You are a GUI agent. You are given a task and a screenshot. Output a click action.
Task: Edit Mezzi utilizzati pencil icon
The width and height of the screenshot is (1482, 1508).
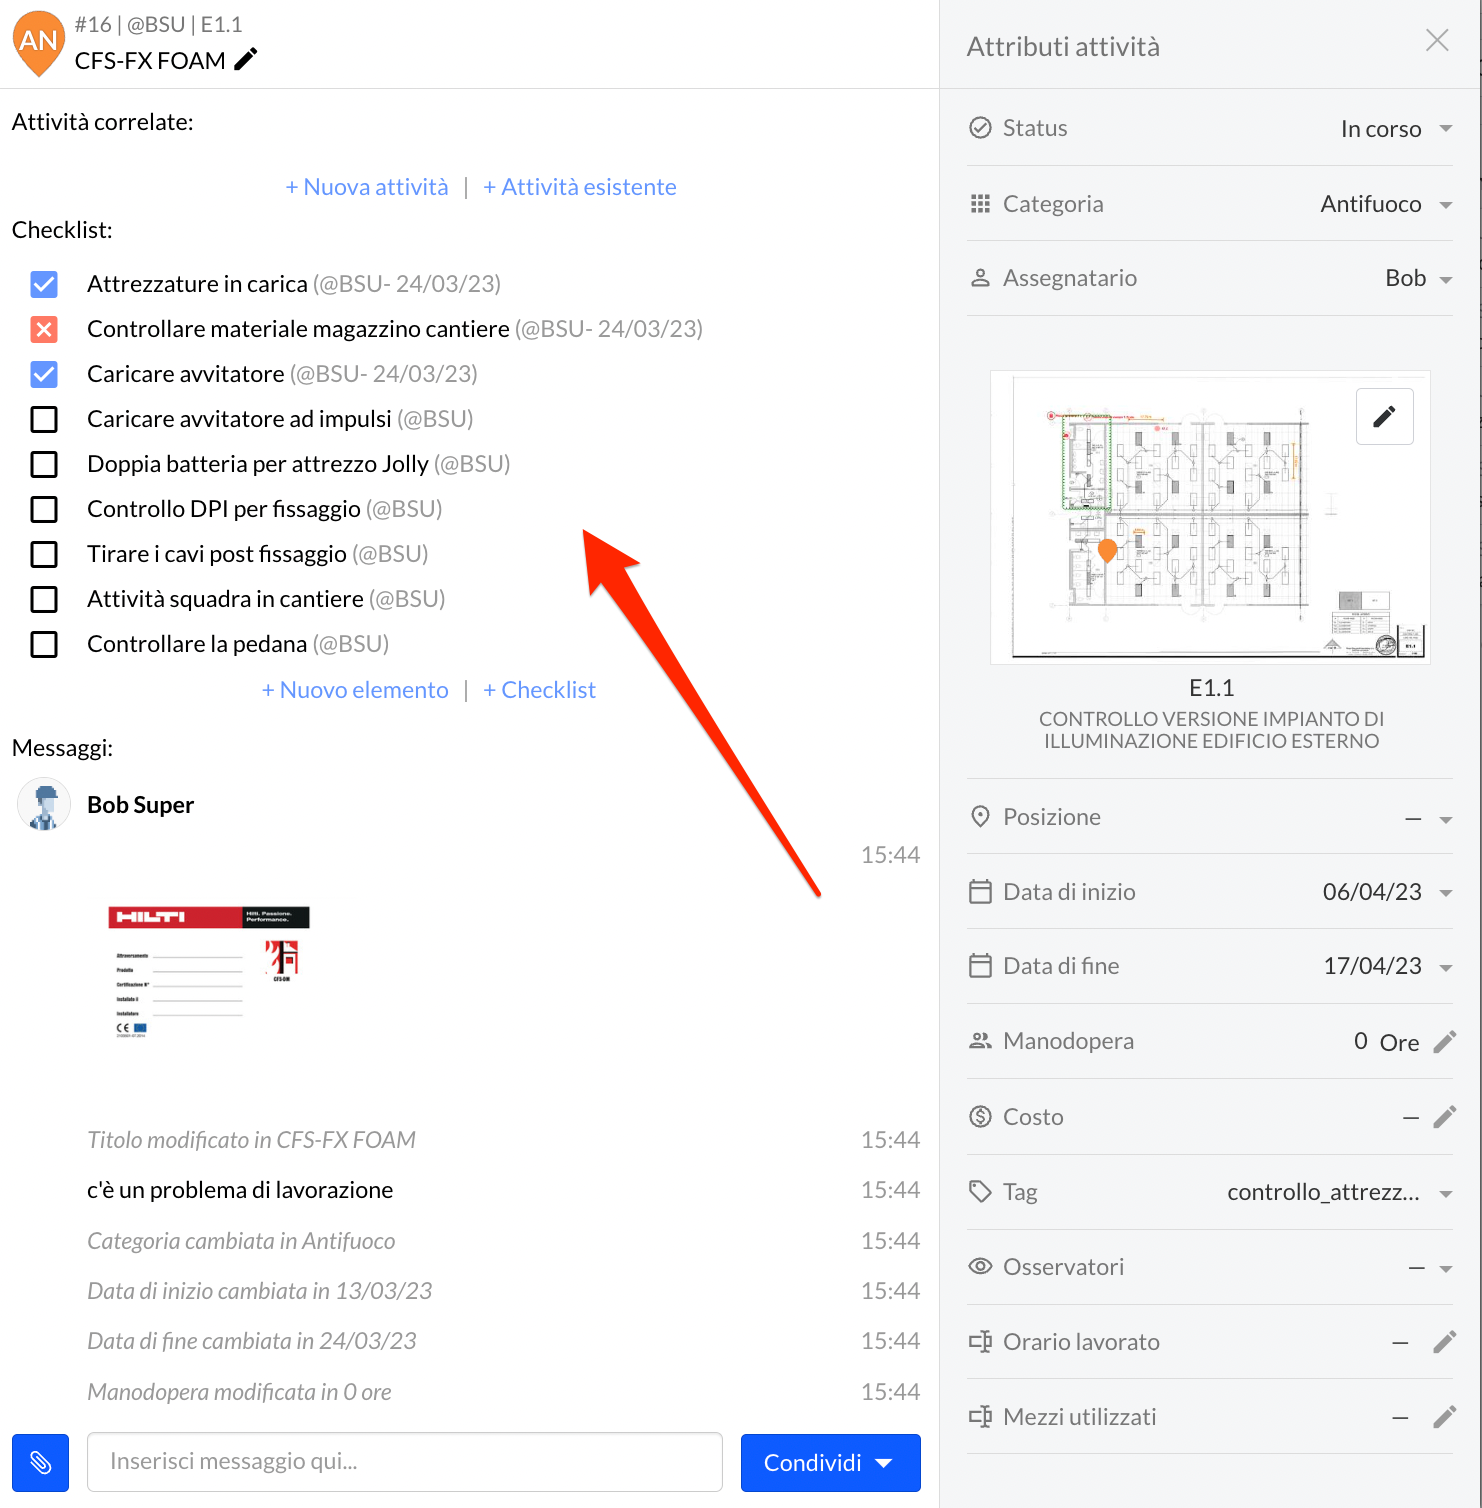click(1444, 1417)
